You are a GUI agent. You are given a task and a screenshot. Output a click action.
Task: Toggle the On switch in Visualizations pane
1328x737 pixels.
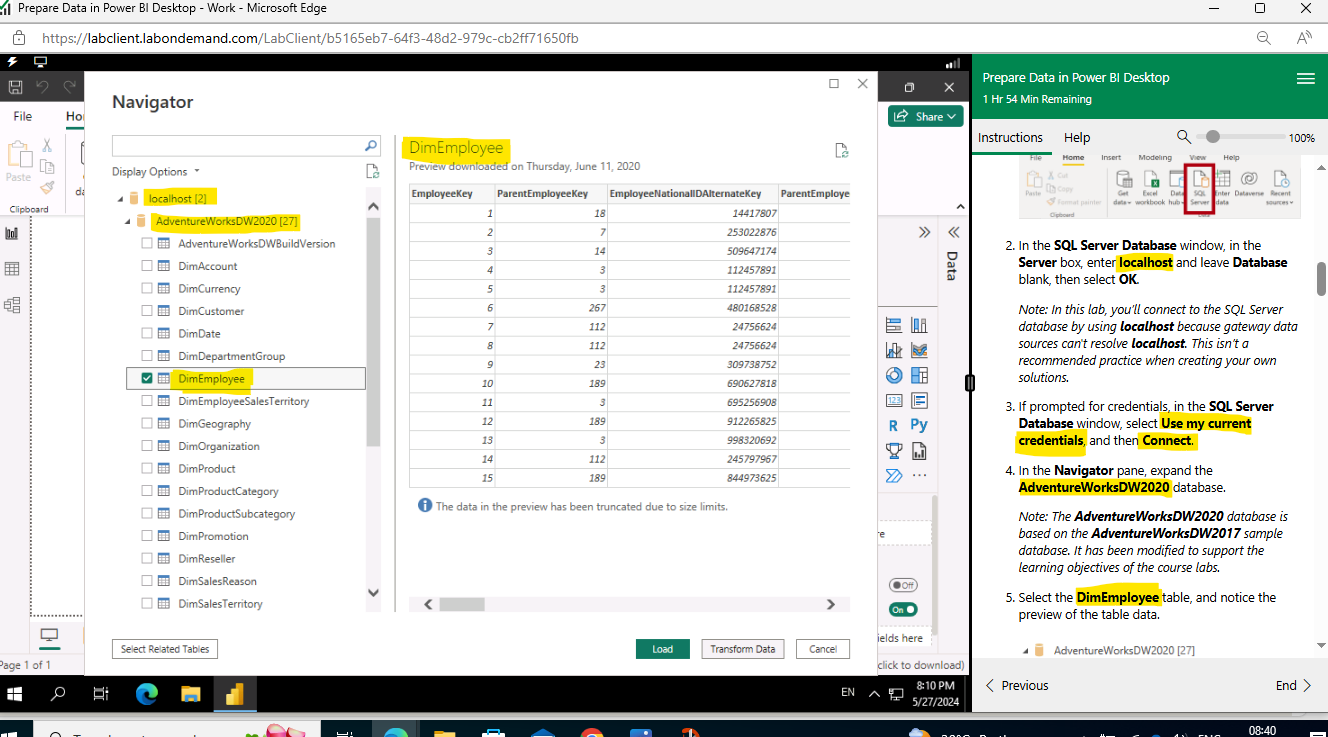(903, 609)
